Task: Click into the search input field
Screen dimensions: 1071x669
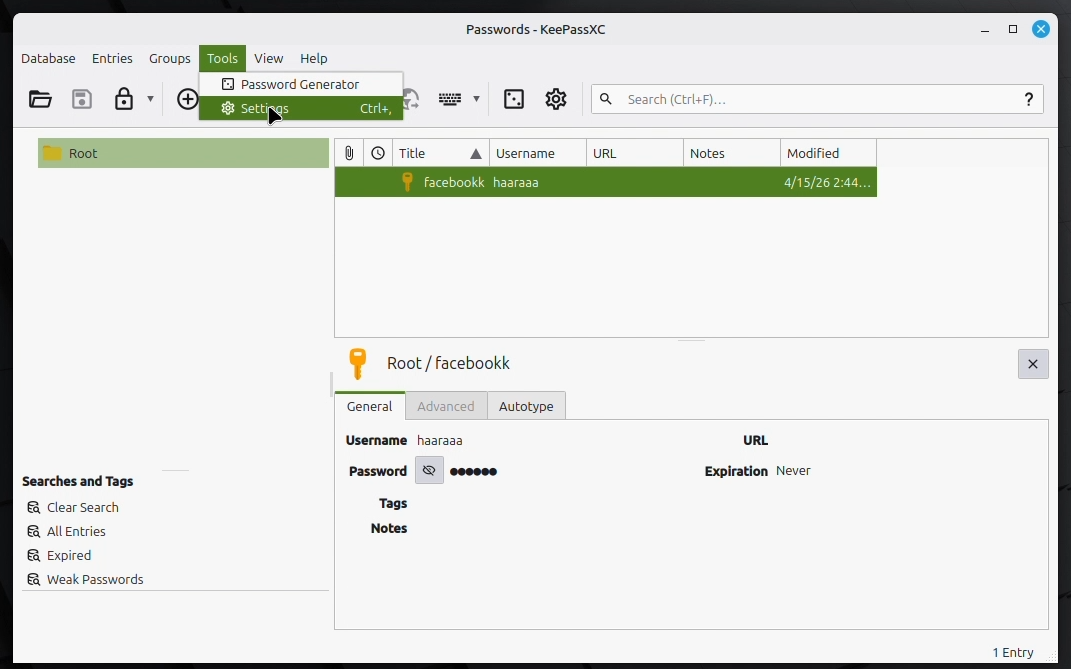Action: (x=810, y=99)
